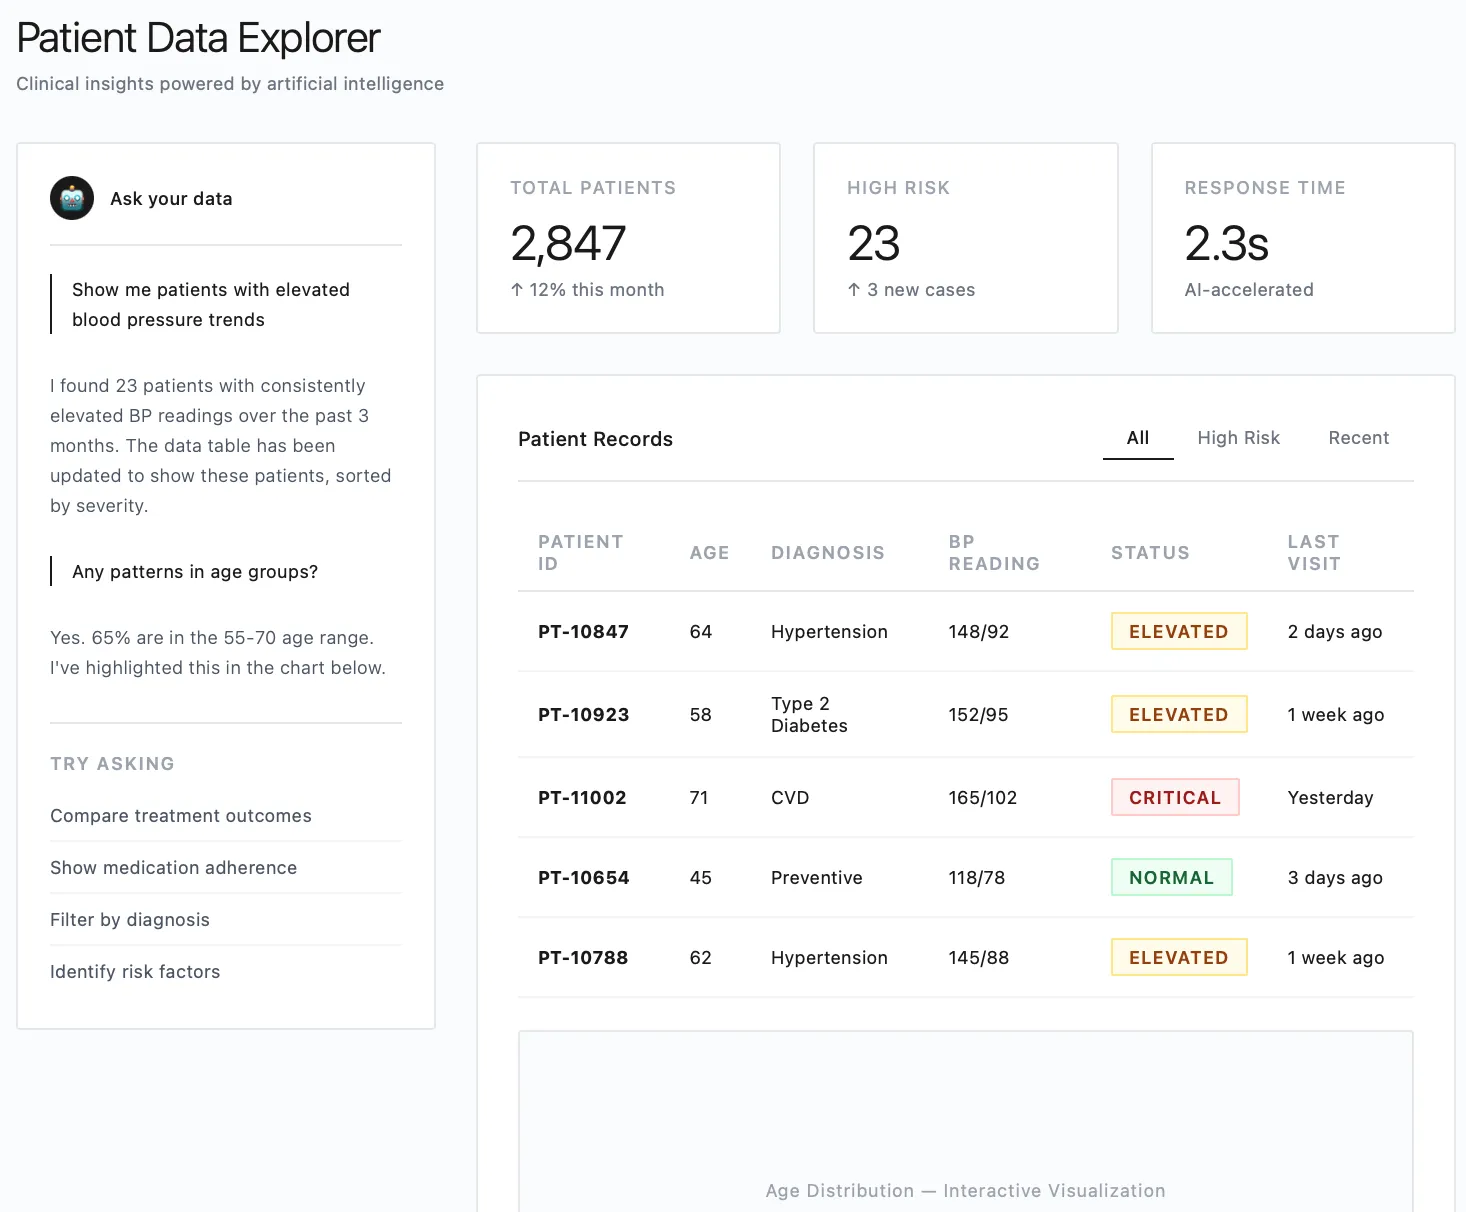The image size is (1466, 1212).
Task: Select patient ID PT-11002
Action: click(582, 798)
